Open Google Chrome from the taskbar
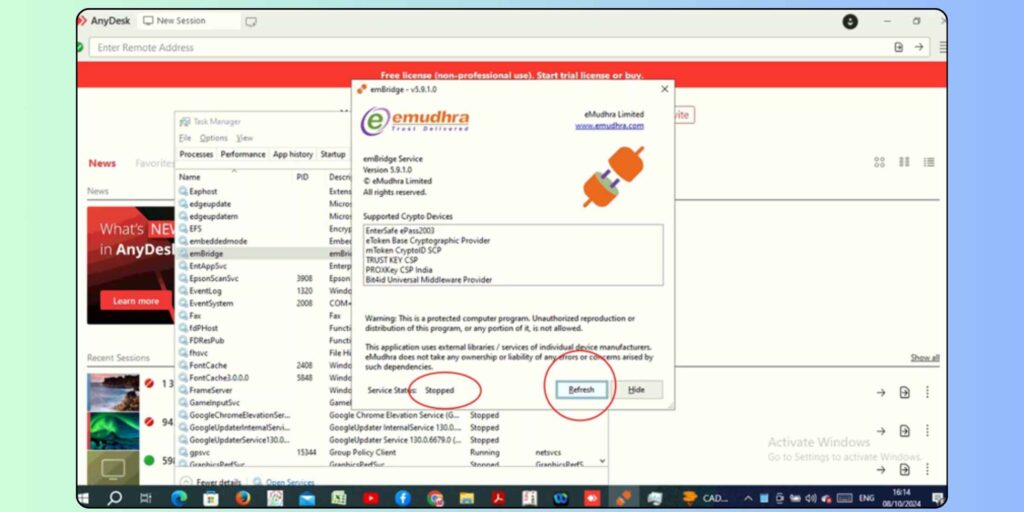1024x512 pixels. 435,498
